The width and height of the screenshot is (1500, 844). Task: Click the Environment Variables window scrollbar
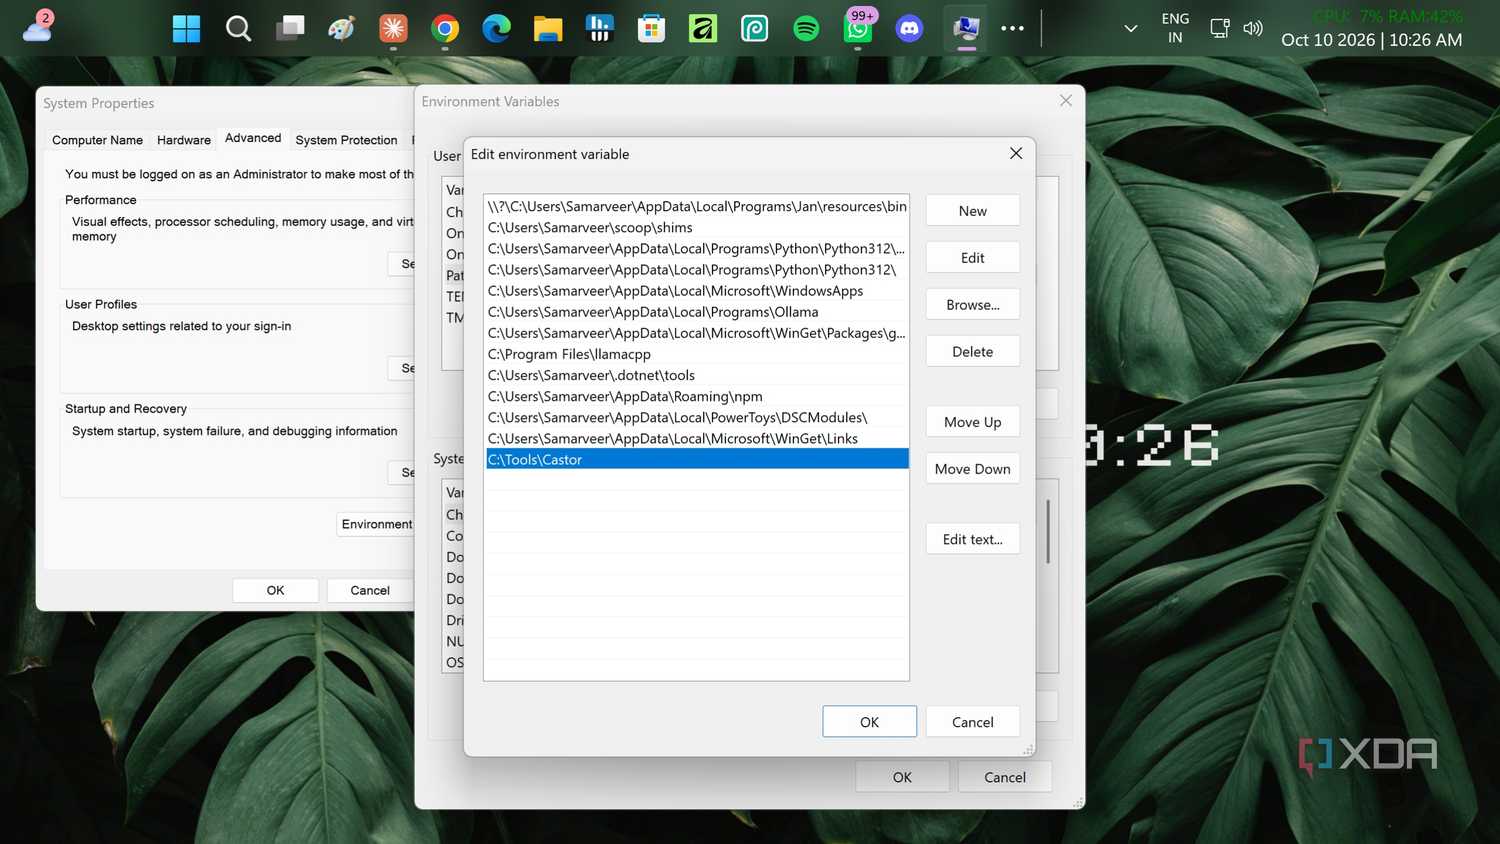[1048, 532]
